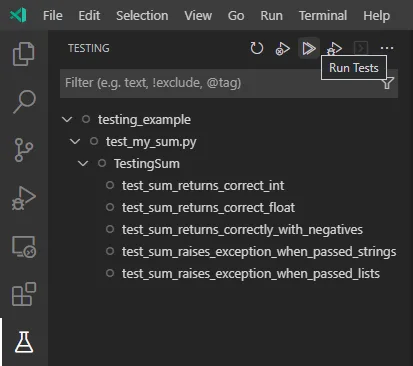Viewport: 413px width, 366px height.
Task: Open the Go menu
Action: pyautogui.click(x=236, y=15)
